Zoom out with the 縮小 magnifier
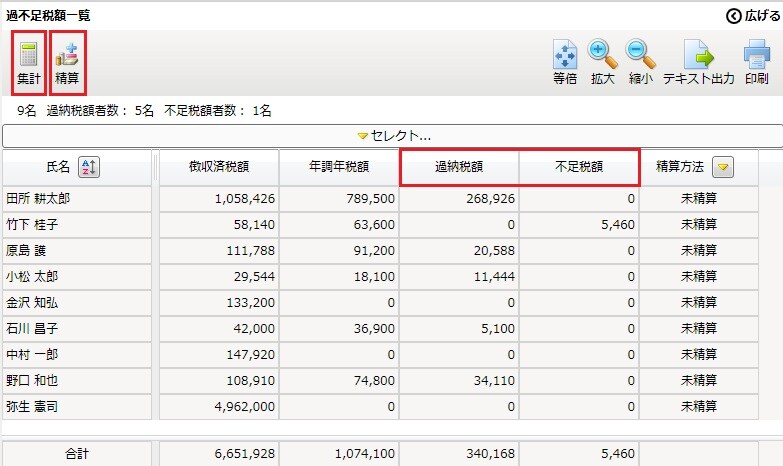The width and height of the screenshot is (783, 466). pos(640,61)
